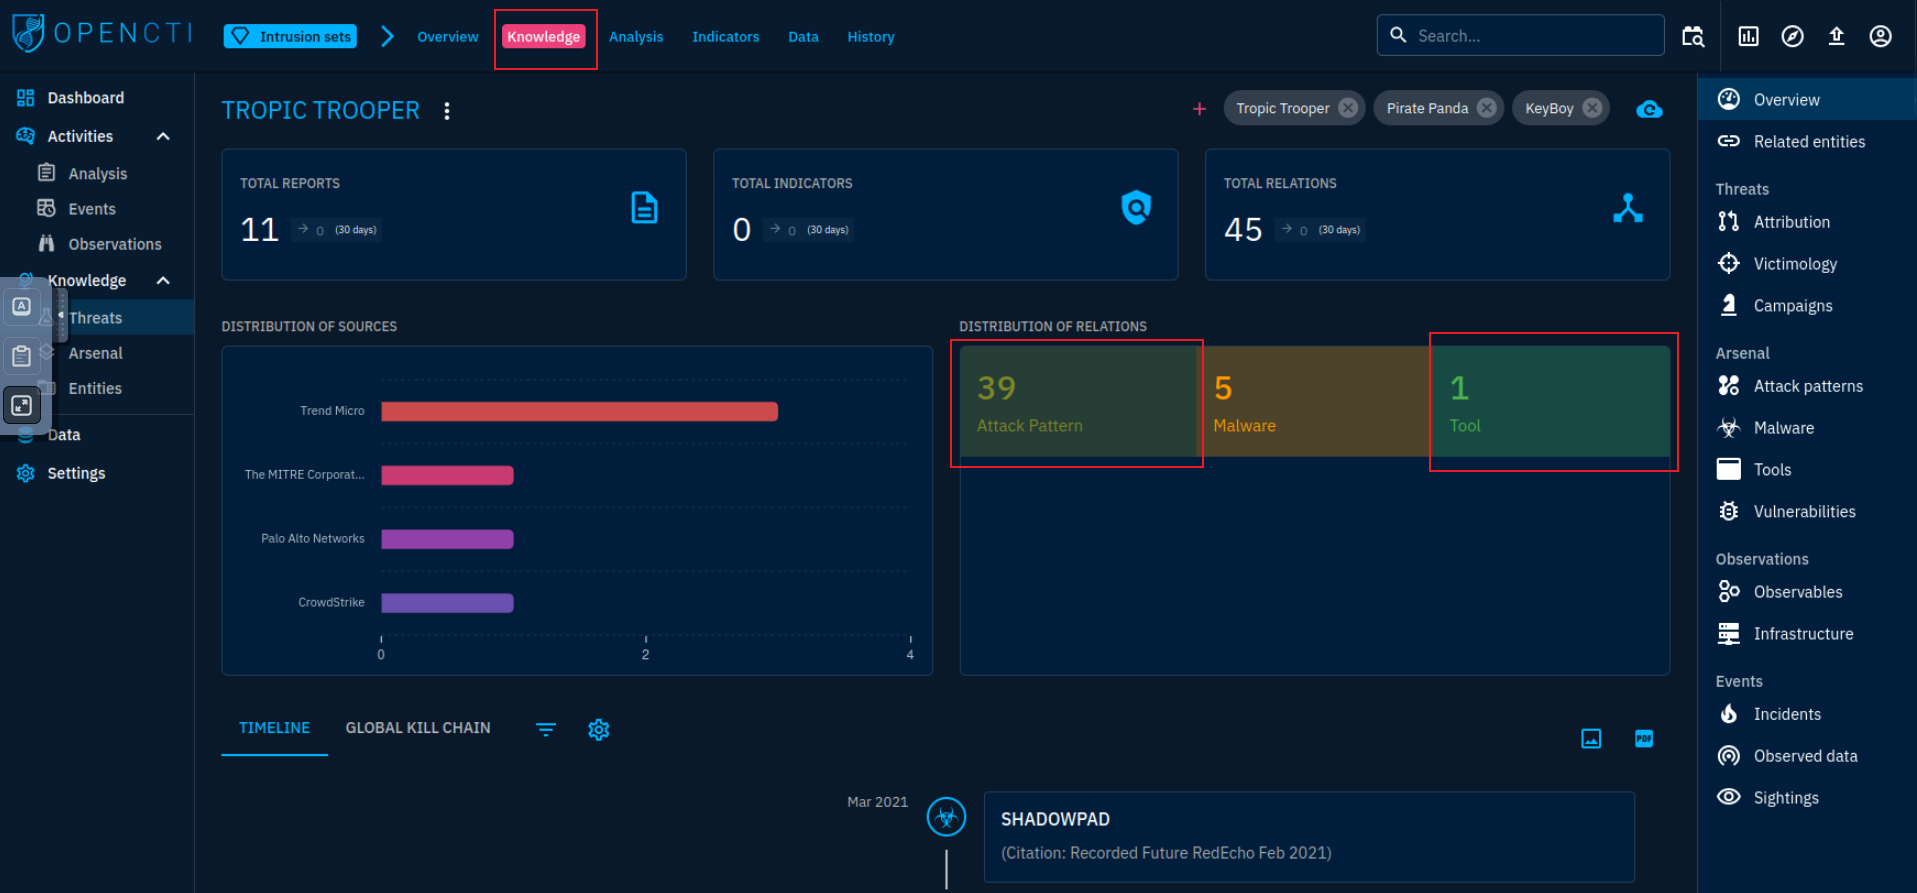Switch to the Timeline tab
The image size is (1917, 893).
[274, 728]
